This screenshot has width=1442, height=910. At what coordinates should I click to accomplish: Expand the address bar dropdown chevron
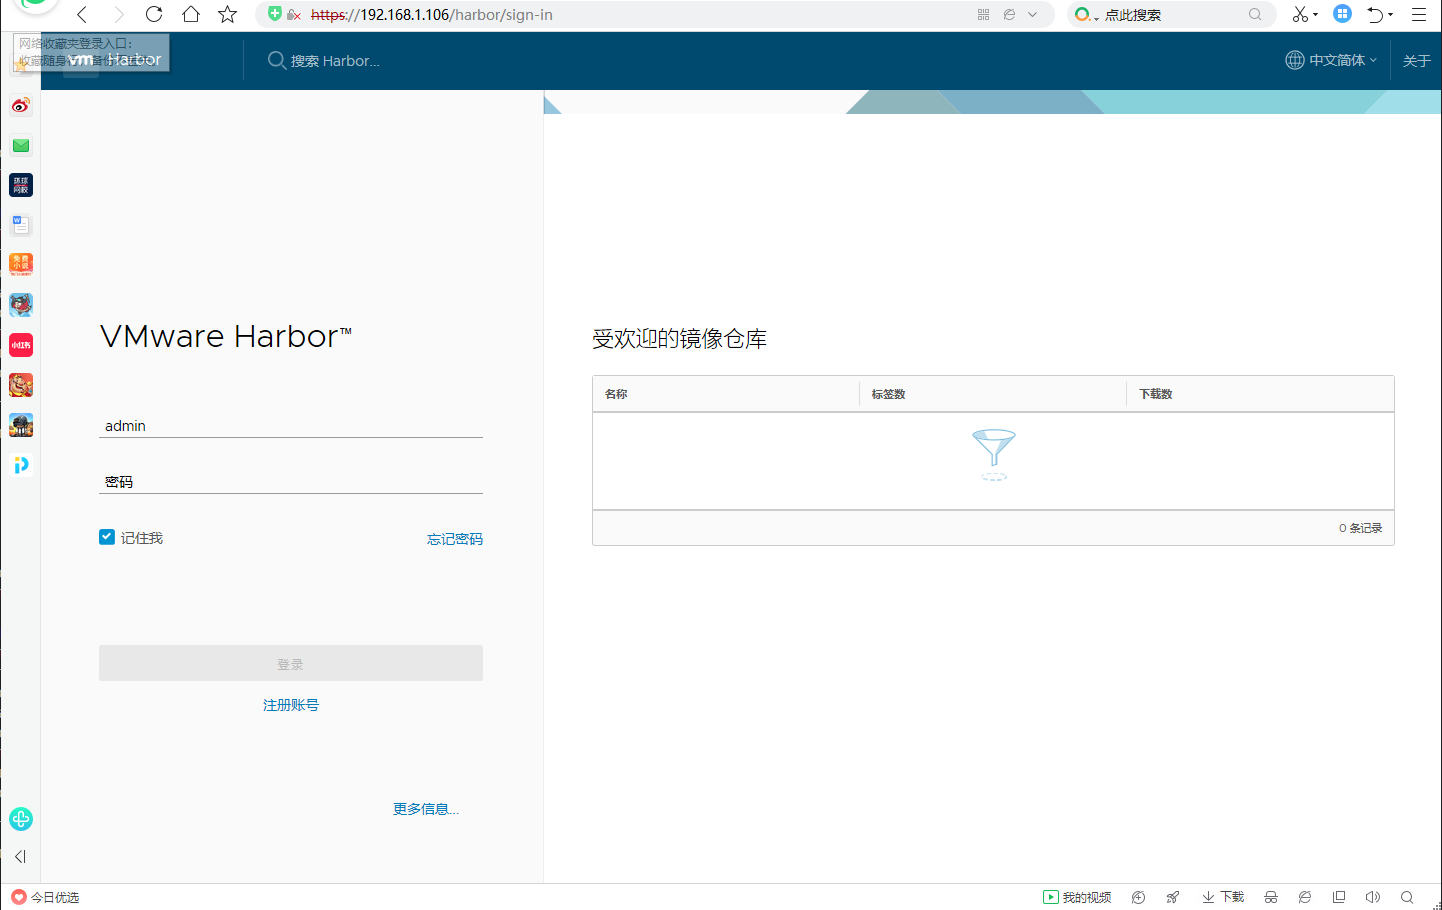1032,14
